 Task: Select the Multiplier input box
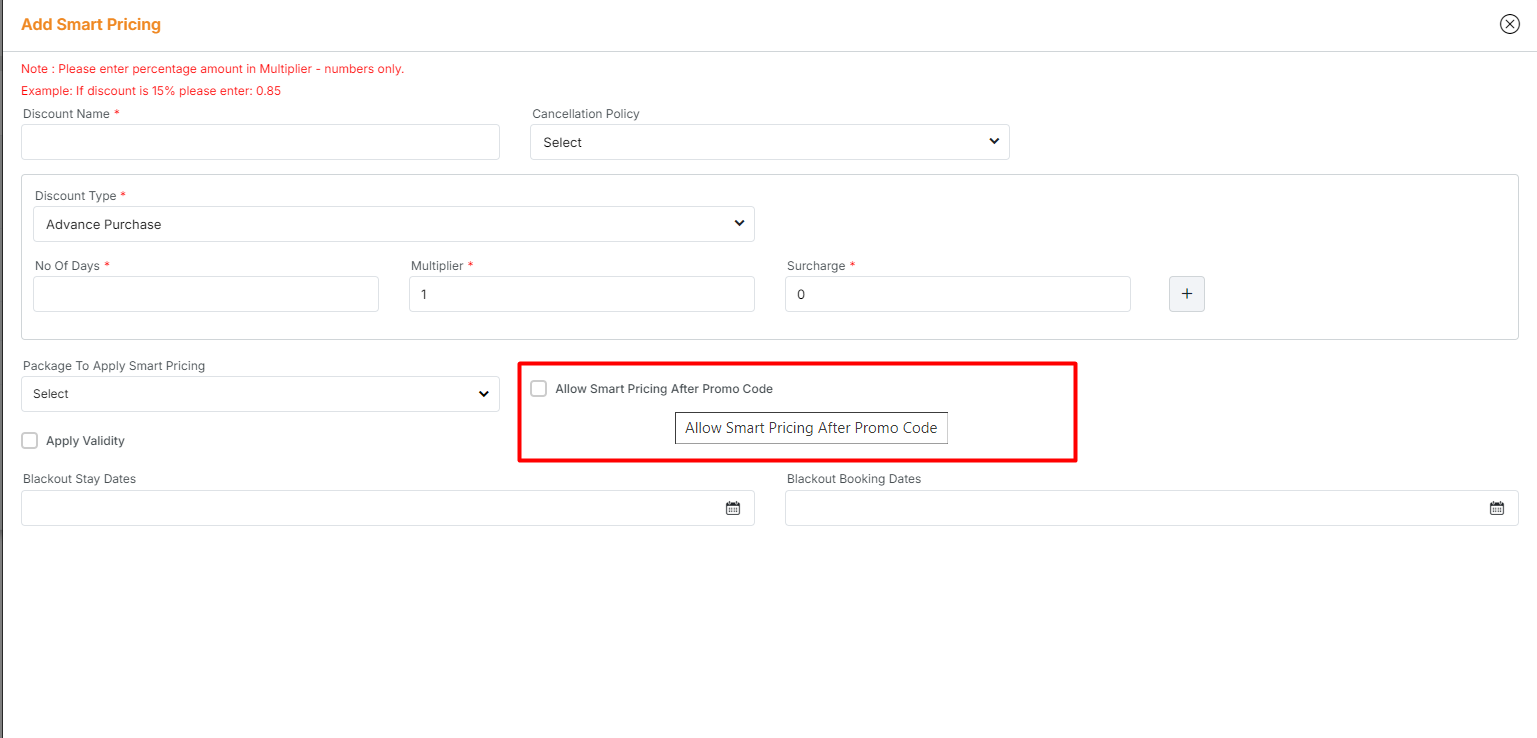(581, 294)
